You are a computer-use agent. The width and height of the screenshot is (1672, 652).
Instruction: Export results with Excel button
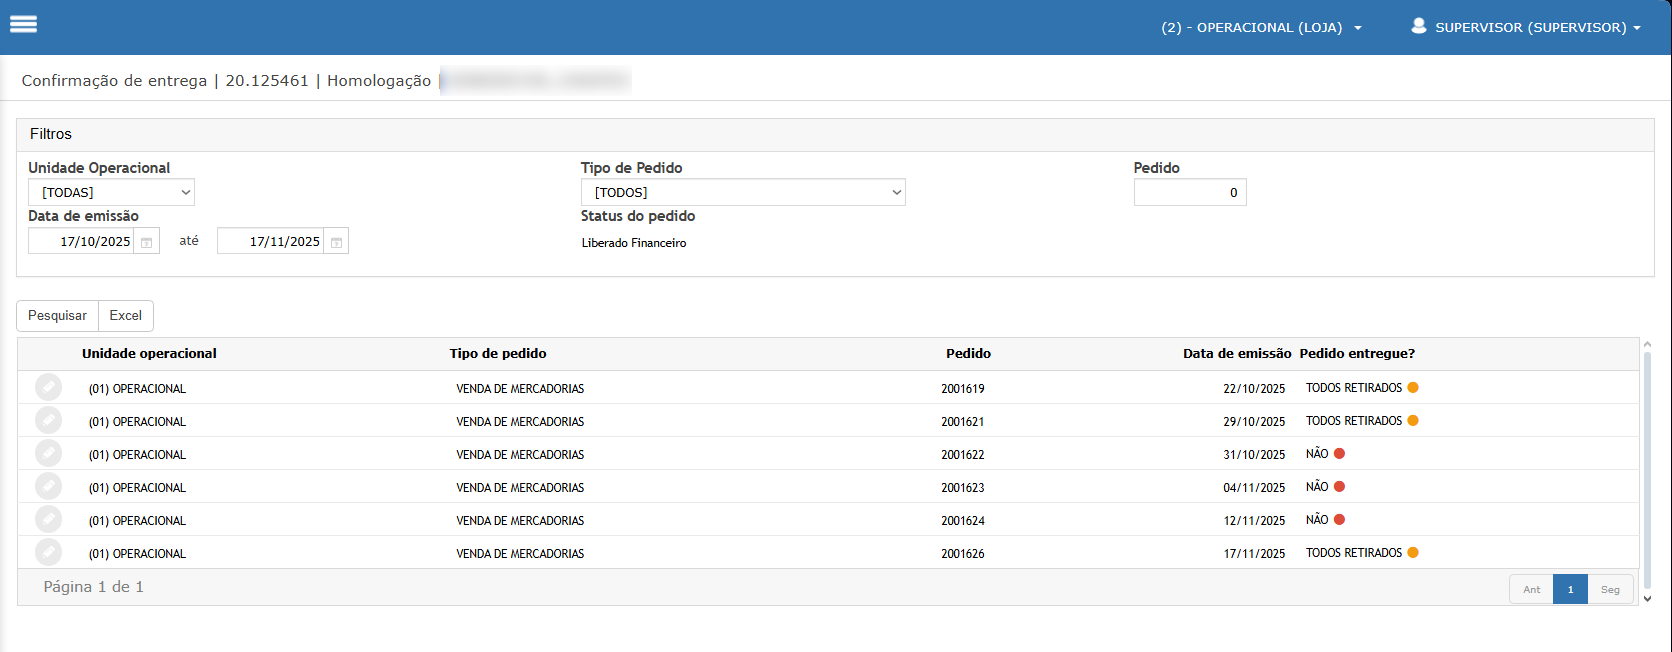[x=126, y=315]
